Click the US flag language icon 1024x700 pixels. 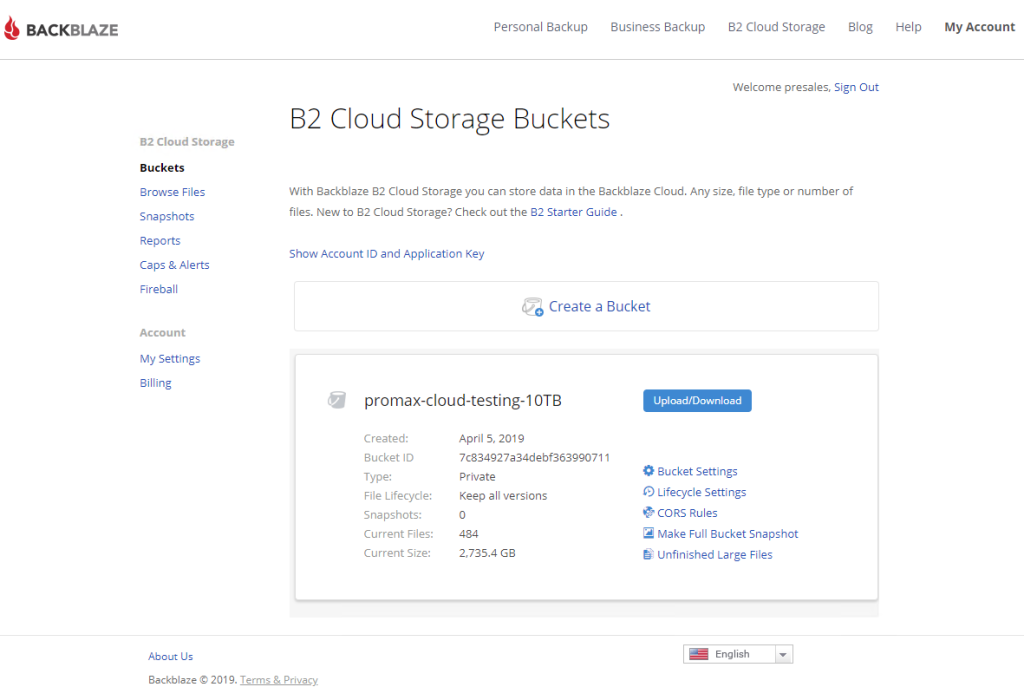click(699, 654)
